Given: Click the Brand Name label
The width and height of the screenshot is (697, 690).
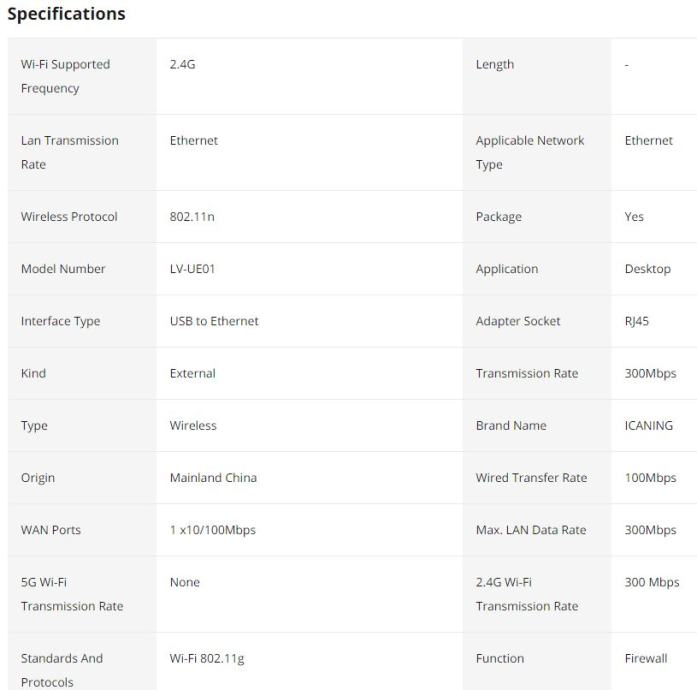Looking at the screenshot, I should tap(511, 426).
